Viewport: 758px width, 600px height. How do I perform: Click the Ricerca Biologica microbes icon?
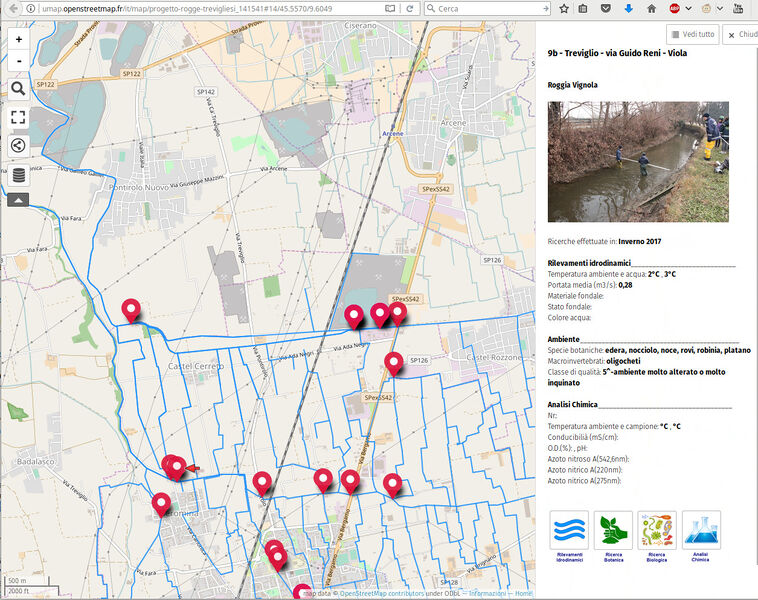click(657, 530)
